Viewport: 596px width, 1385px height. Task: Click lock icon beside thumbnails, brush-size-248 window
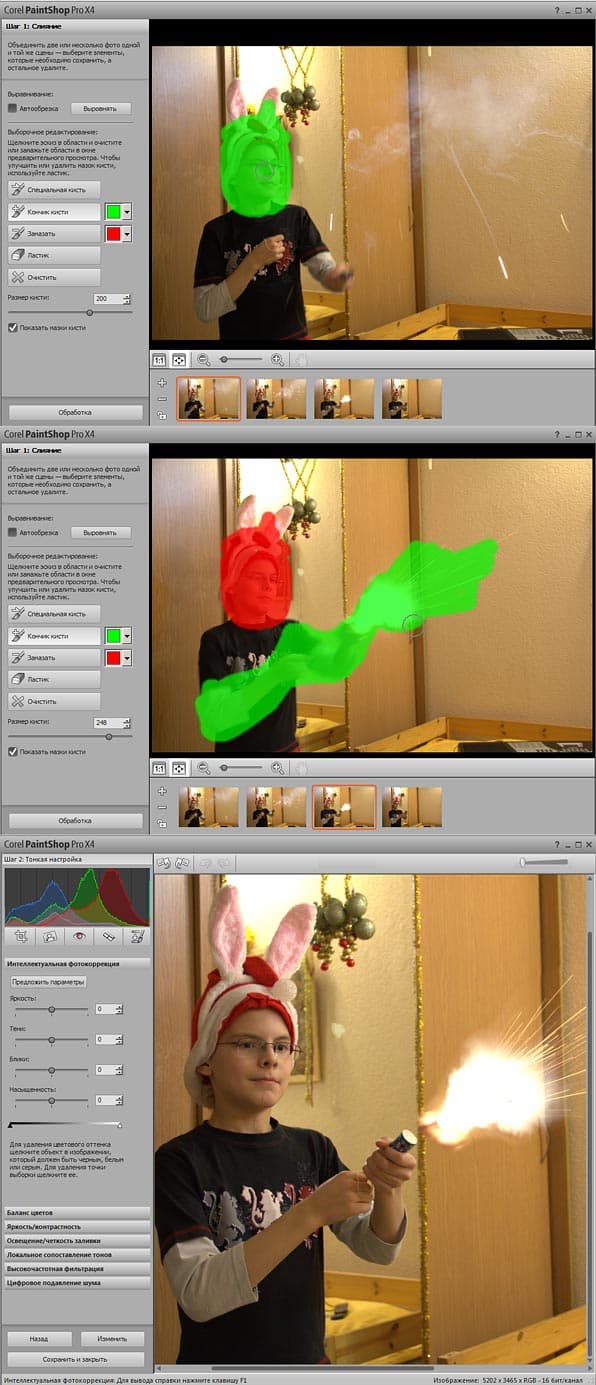[162, 823]
